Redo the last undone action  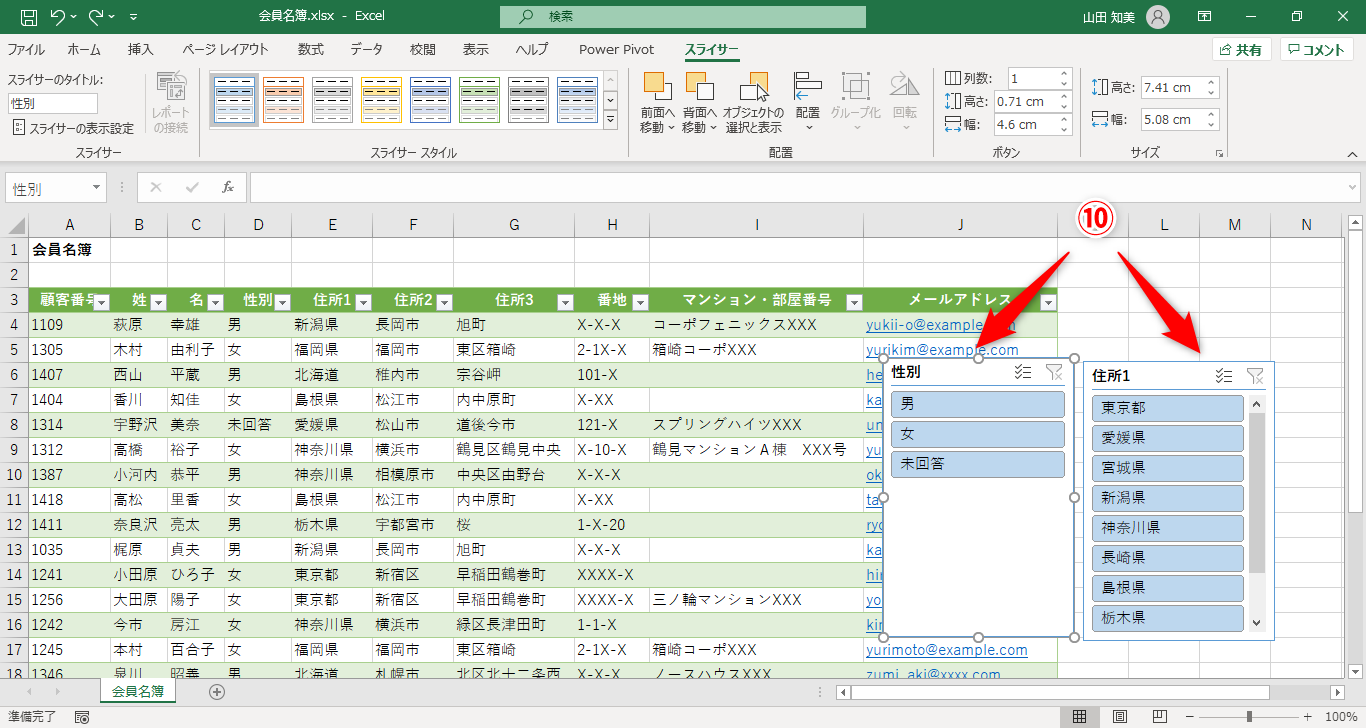coord(95,17)
